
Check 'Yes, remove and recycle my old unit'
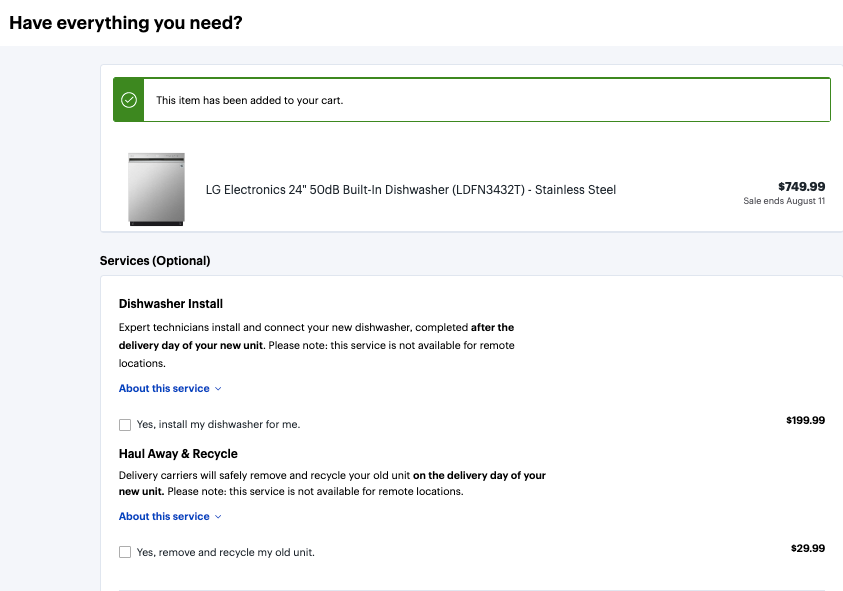125,552
